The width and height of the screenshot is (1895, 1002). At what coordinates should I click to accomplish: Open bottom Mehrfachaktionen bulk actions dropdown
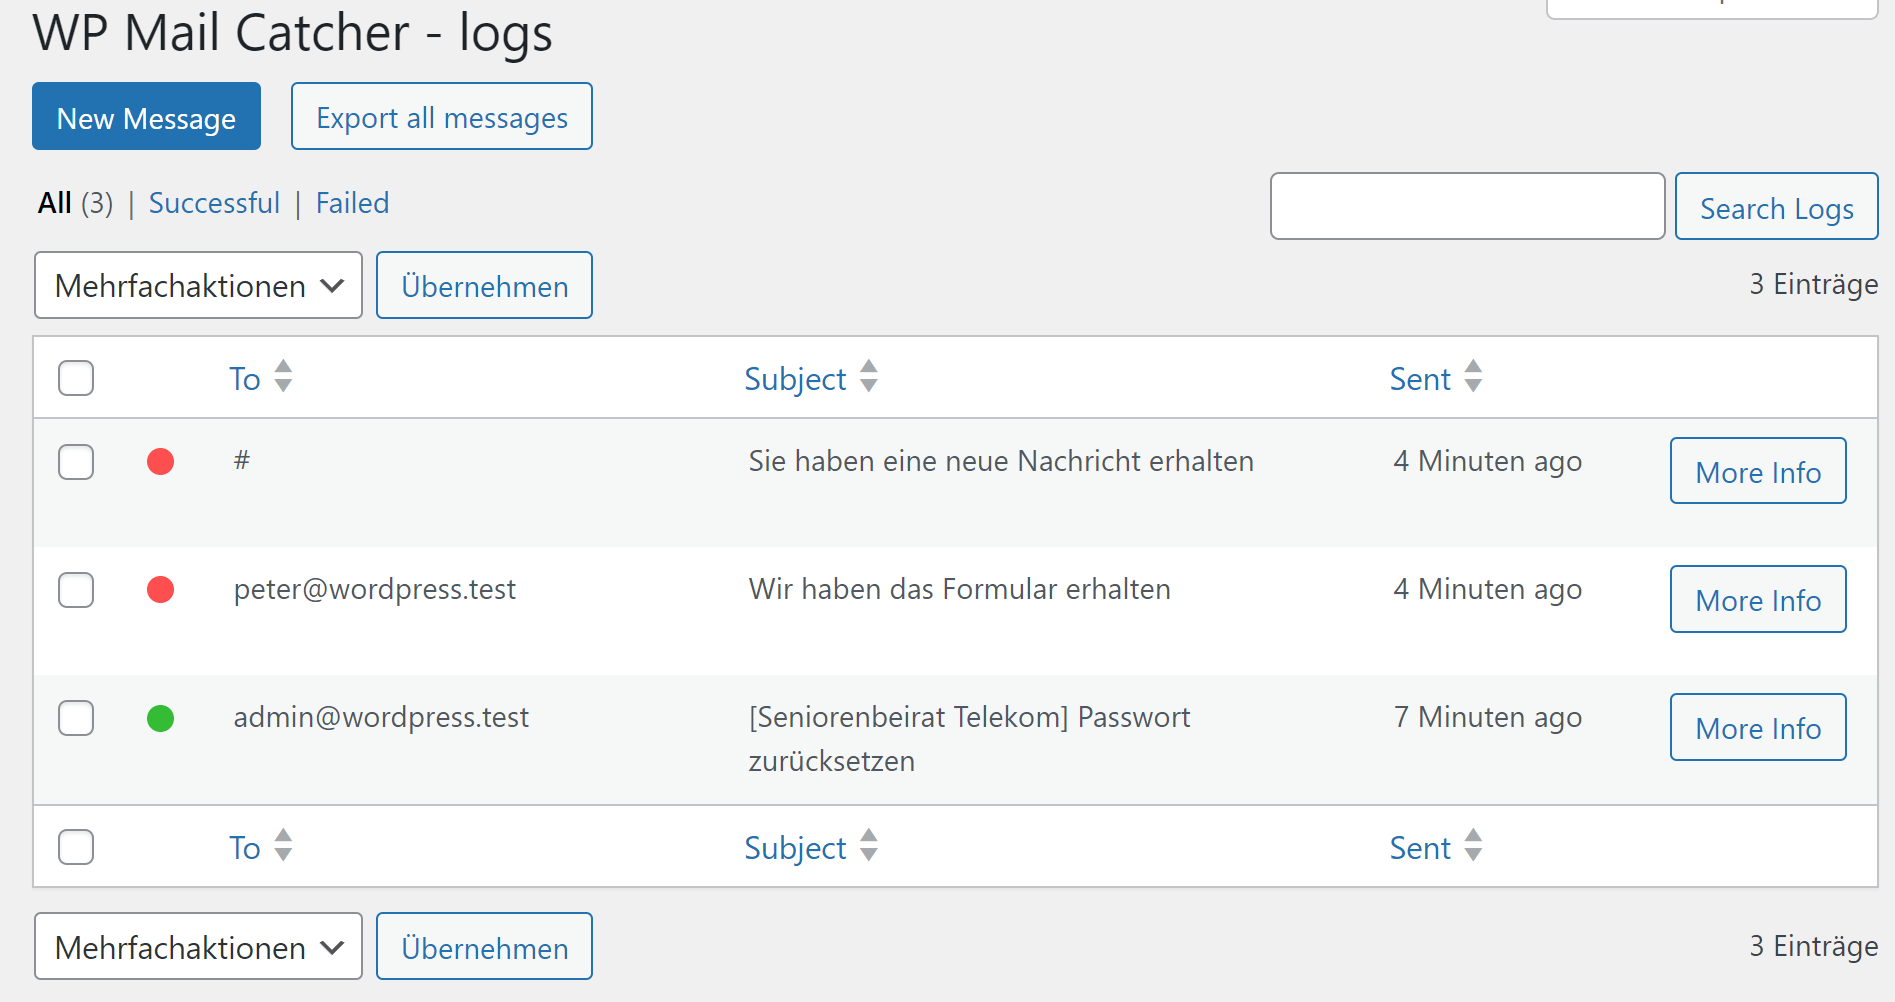coord(198,947)
